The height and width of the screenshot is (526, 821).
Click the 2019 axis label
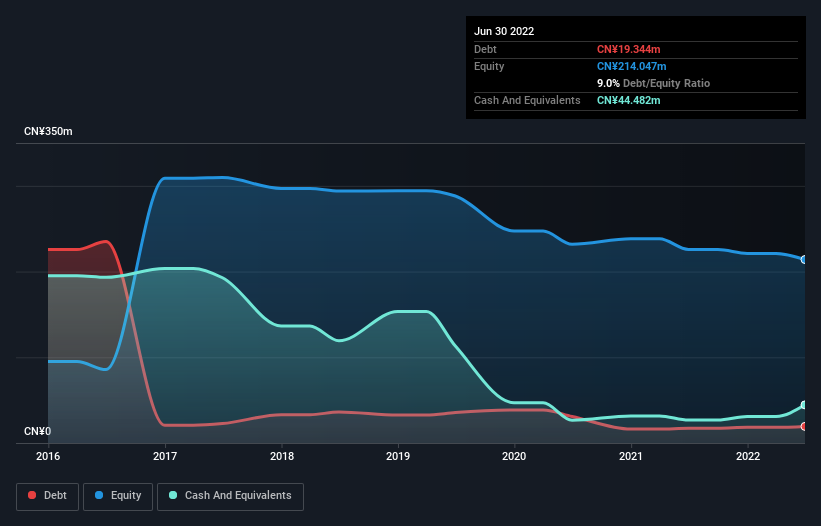[398, 456]
